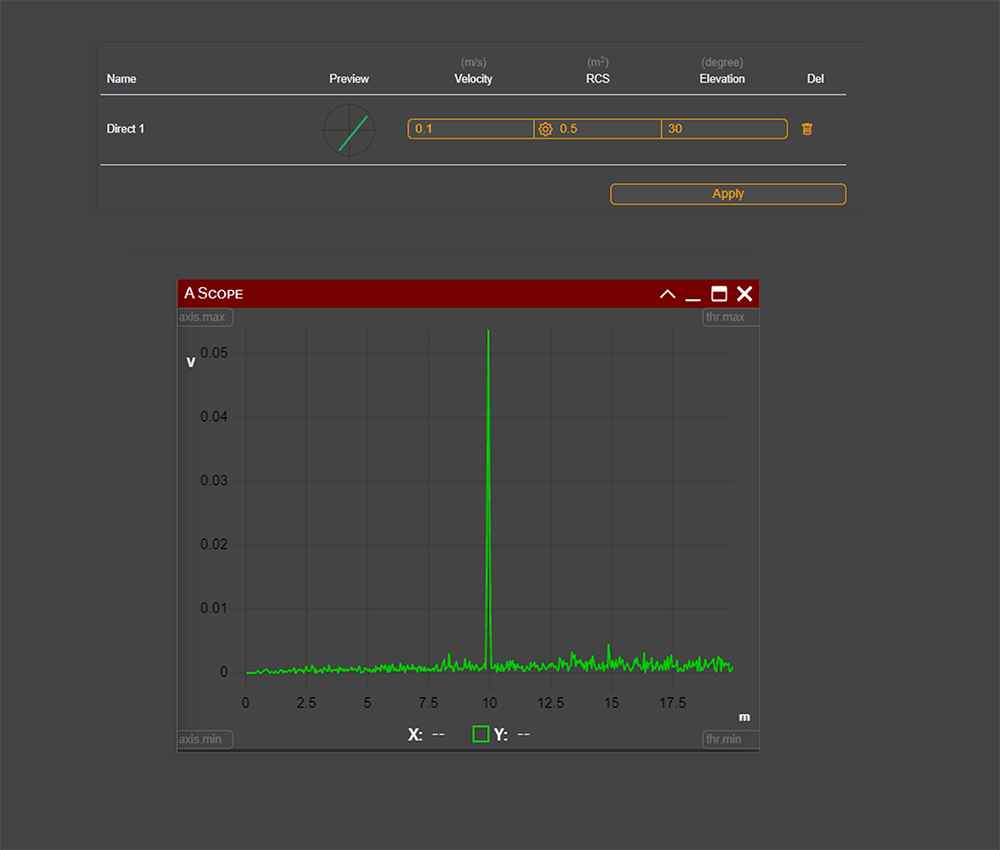This screenshot has width=1000, height=850.
Task: Open the axis.min adjustment control
Action: [x=204, y=739]
